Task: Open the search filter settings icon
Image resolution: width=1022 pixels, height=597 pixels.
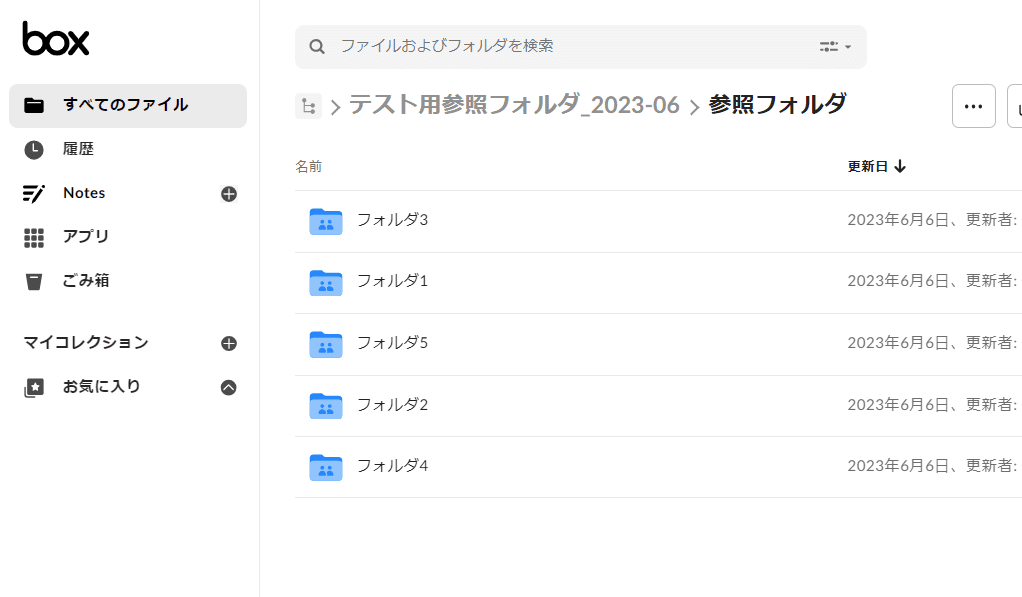Action: 828,46
